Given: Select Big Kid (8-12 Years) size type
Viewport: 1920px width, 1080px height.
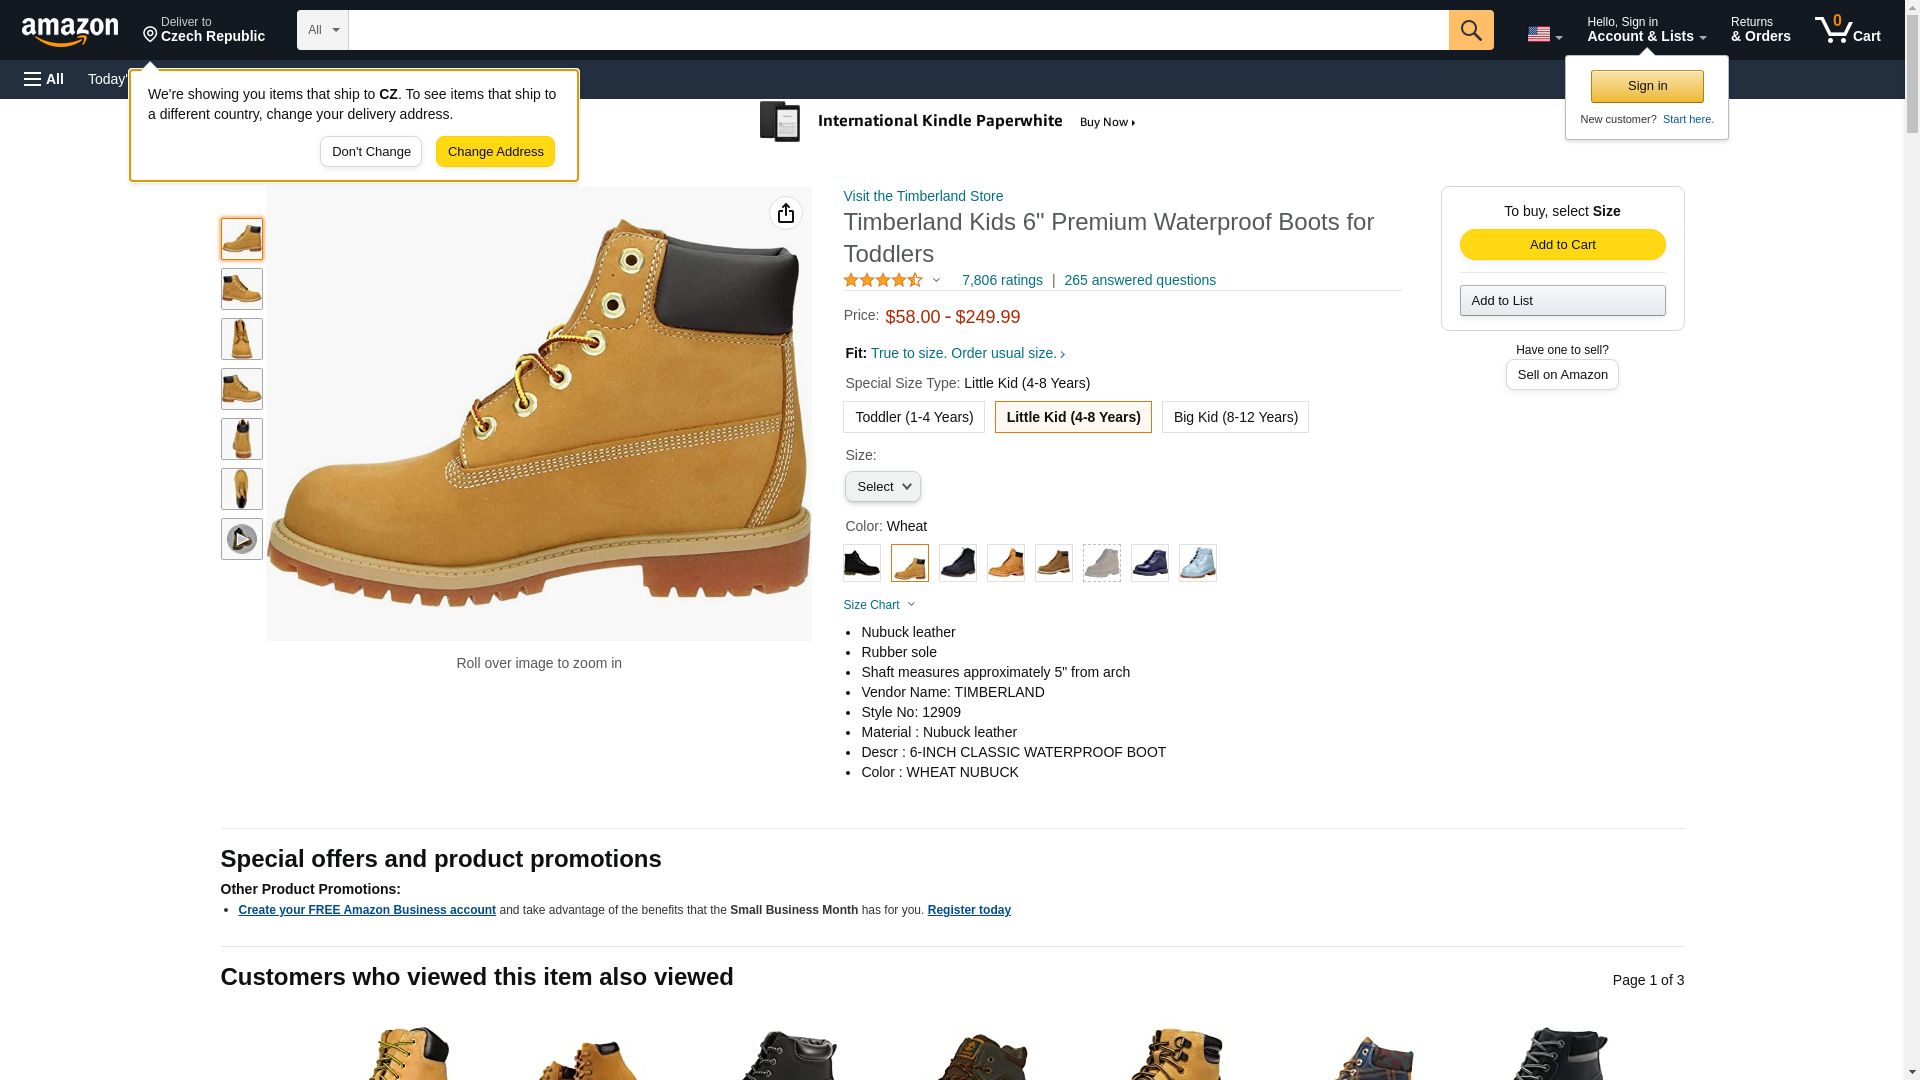Looking at the screenshot, I should point(1236,417).
